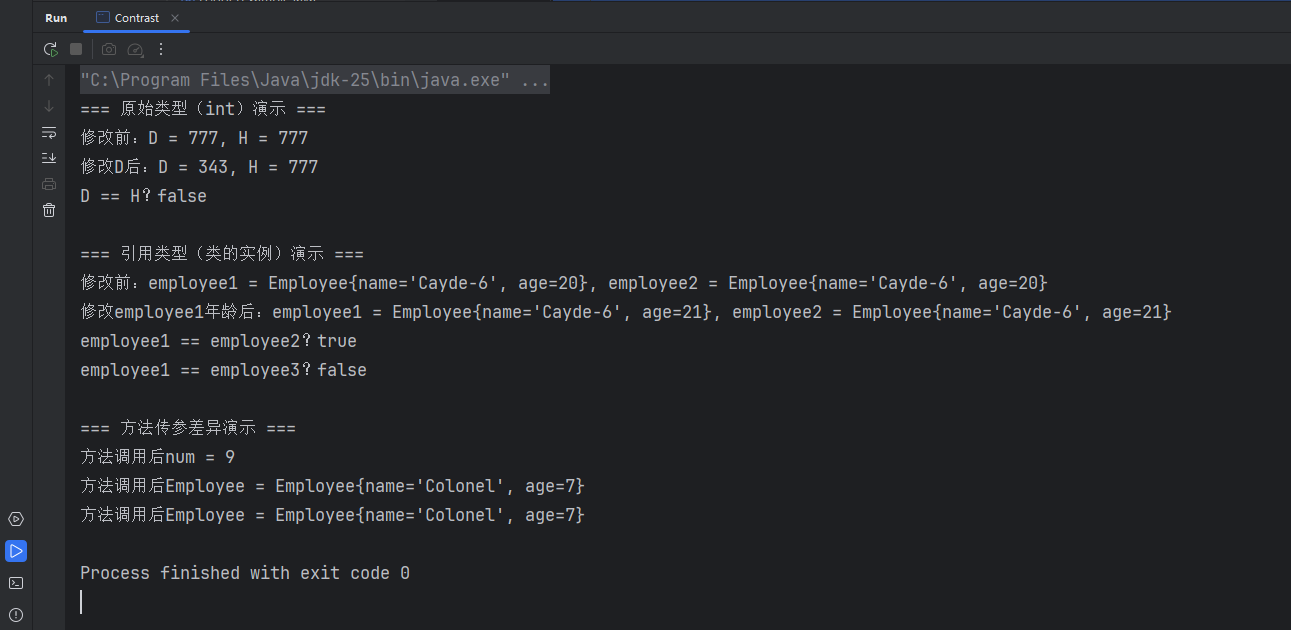This screenshot has width=1291, height=630.
Task: Open the Terminal tool window icon
Action: click(x=16, y=583)
